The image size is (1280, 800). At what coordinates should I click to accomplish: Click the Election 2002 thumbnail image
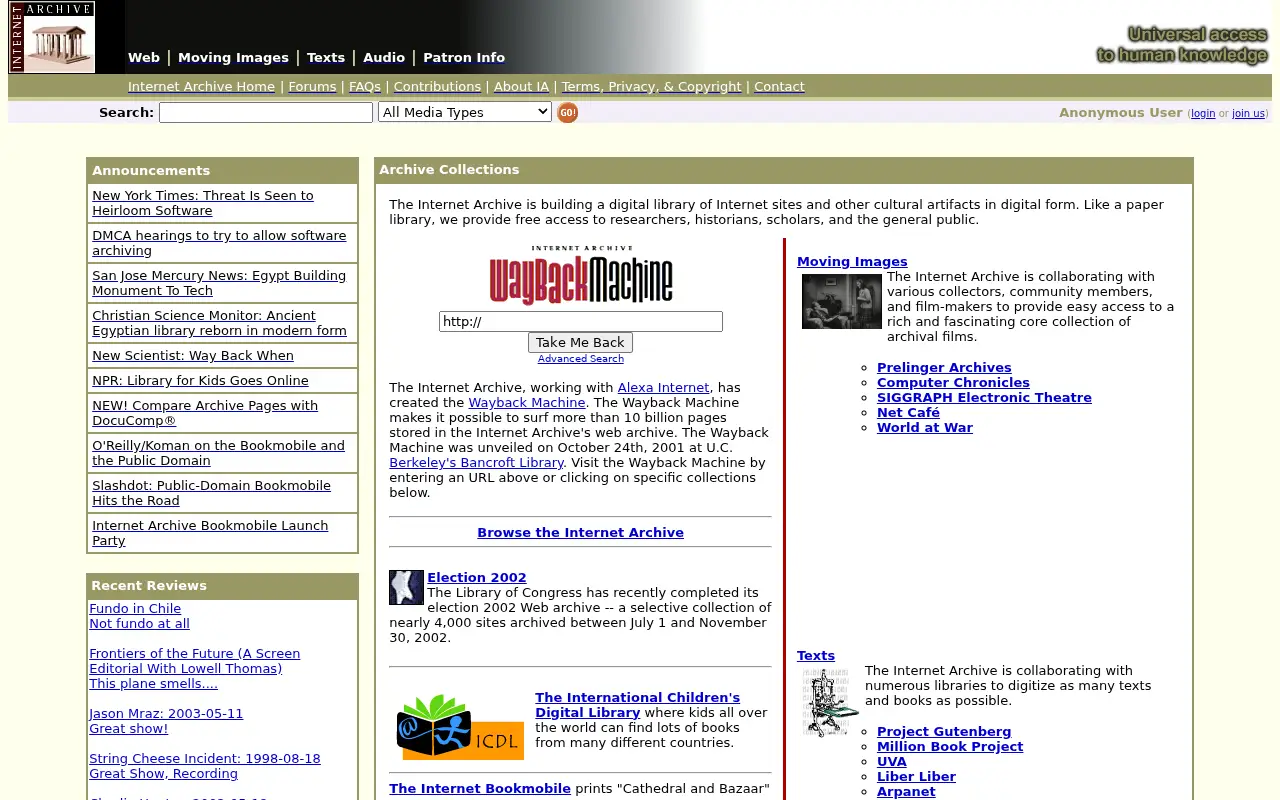(x=406, y=587)
